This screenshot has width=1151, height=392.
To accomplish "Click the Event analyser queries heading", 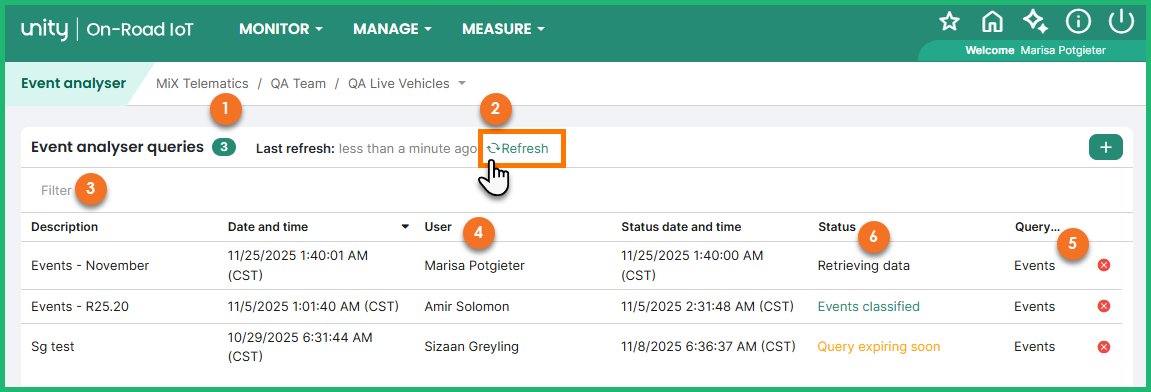I will (117, 147).
